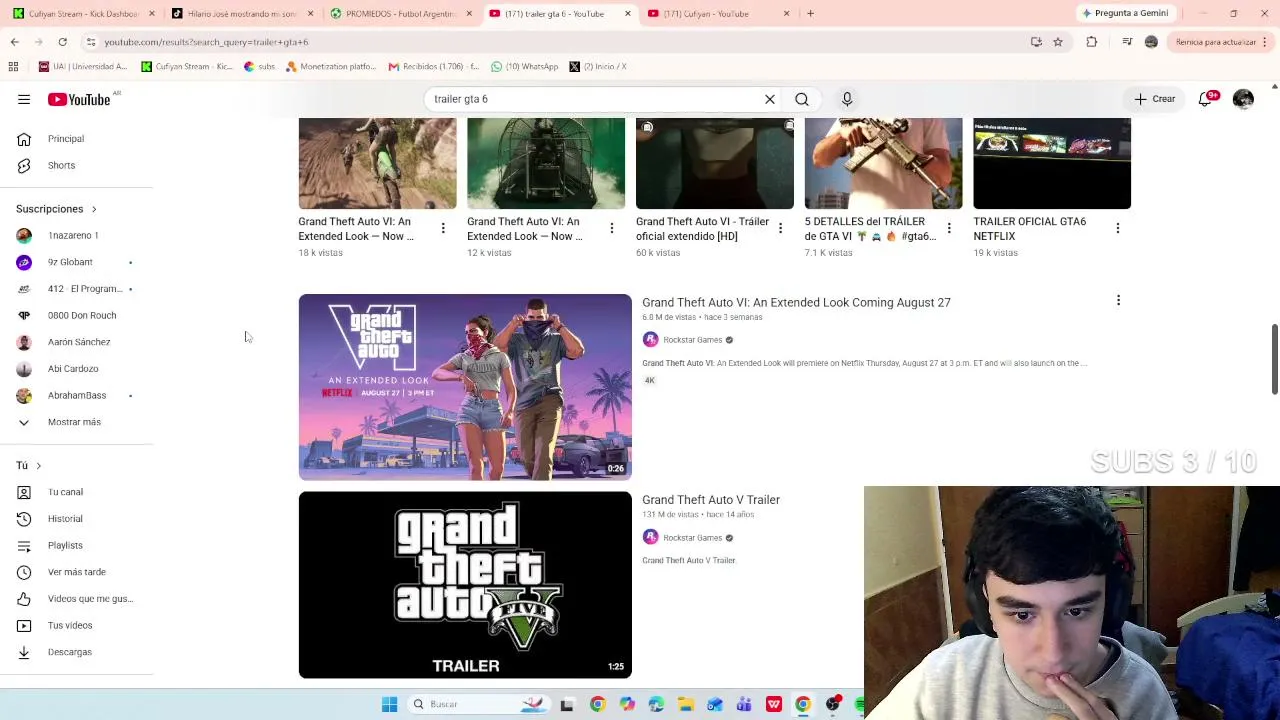Screen dimensions: 1280x720
Task: Click Reinicia para actualizar button
Action: pyautogui.click(x=1222, y=42)
